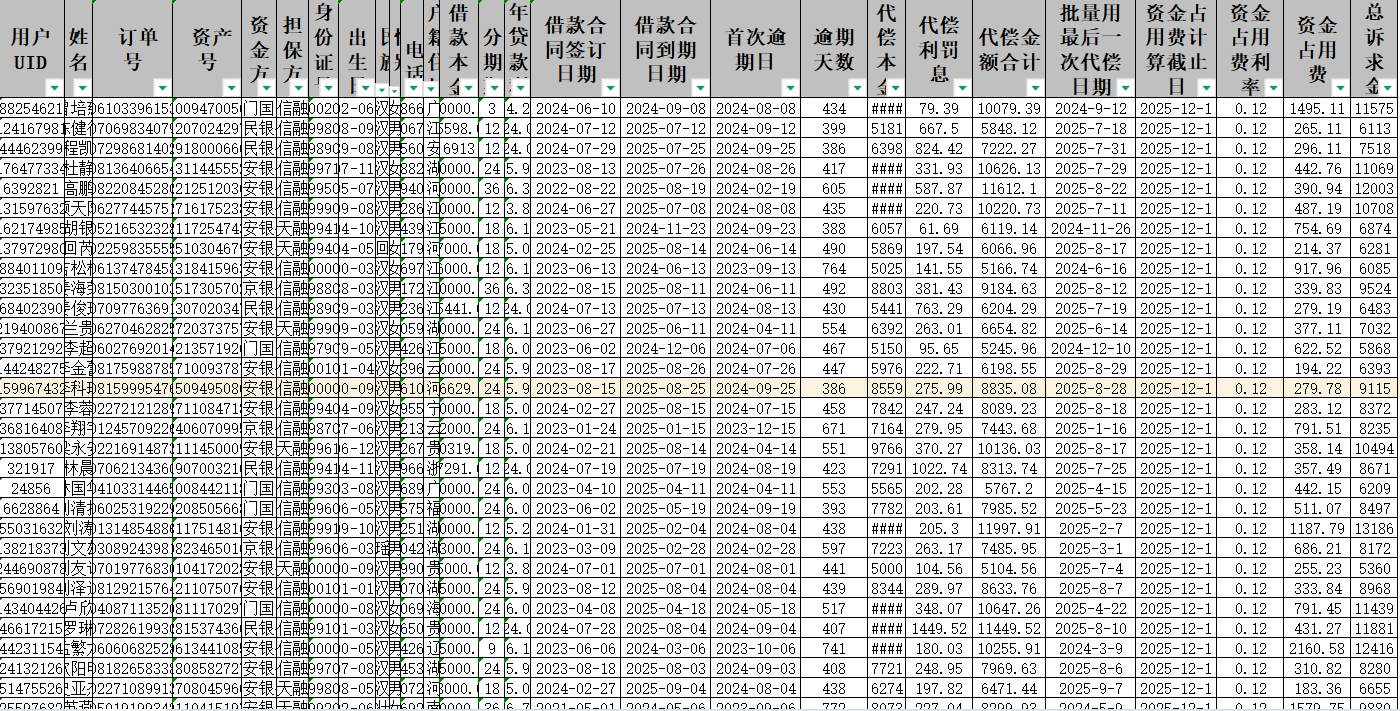Click the 担保方 filter arrow

pos(299,87)
